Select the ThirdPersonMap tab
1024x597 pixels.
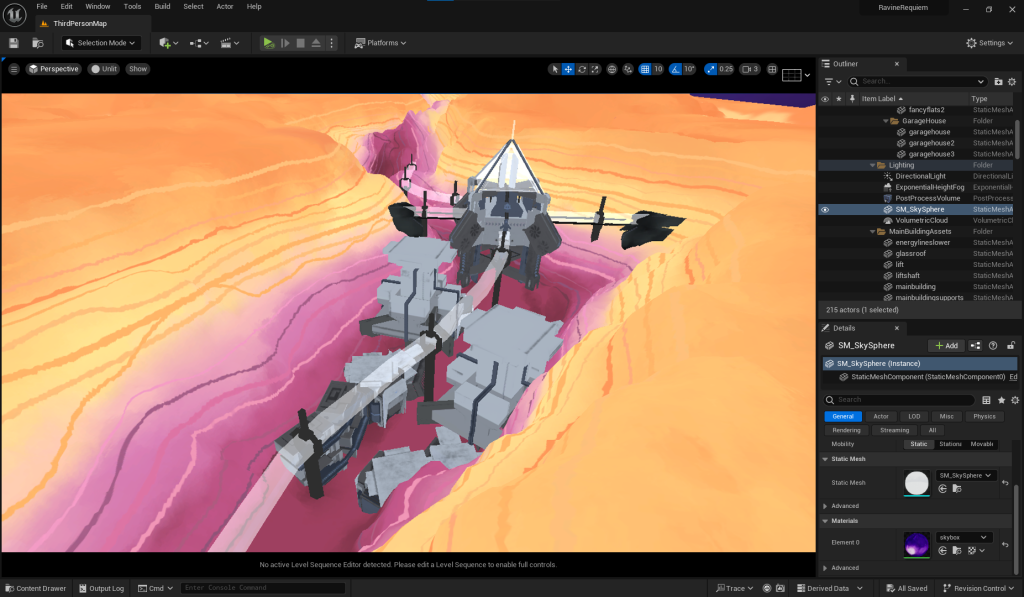pyautogui.click(x=80, y=24)
